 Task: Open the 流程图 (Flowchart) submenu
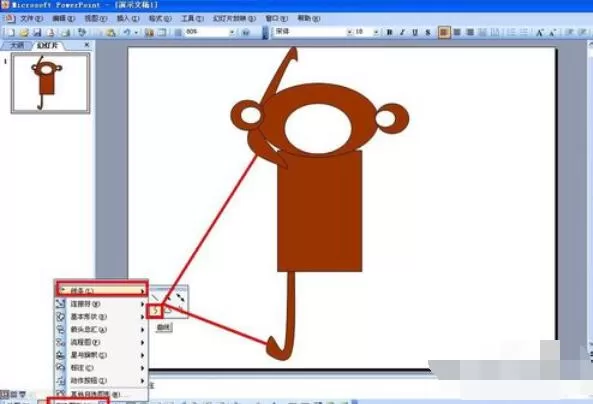click(101, 342)
